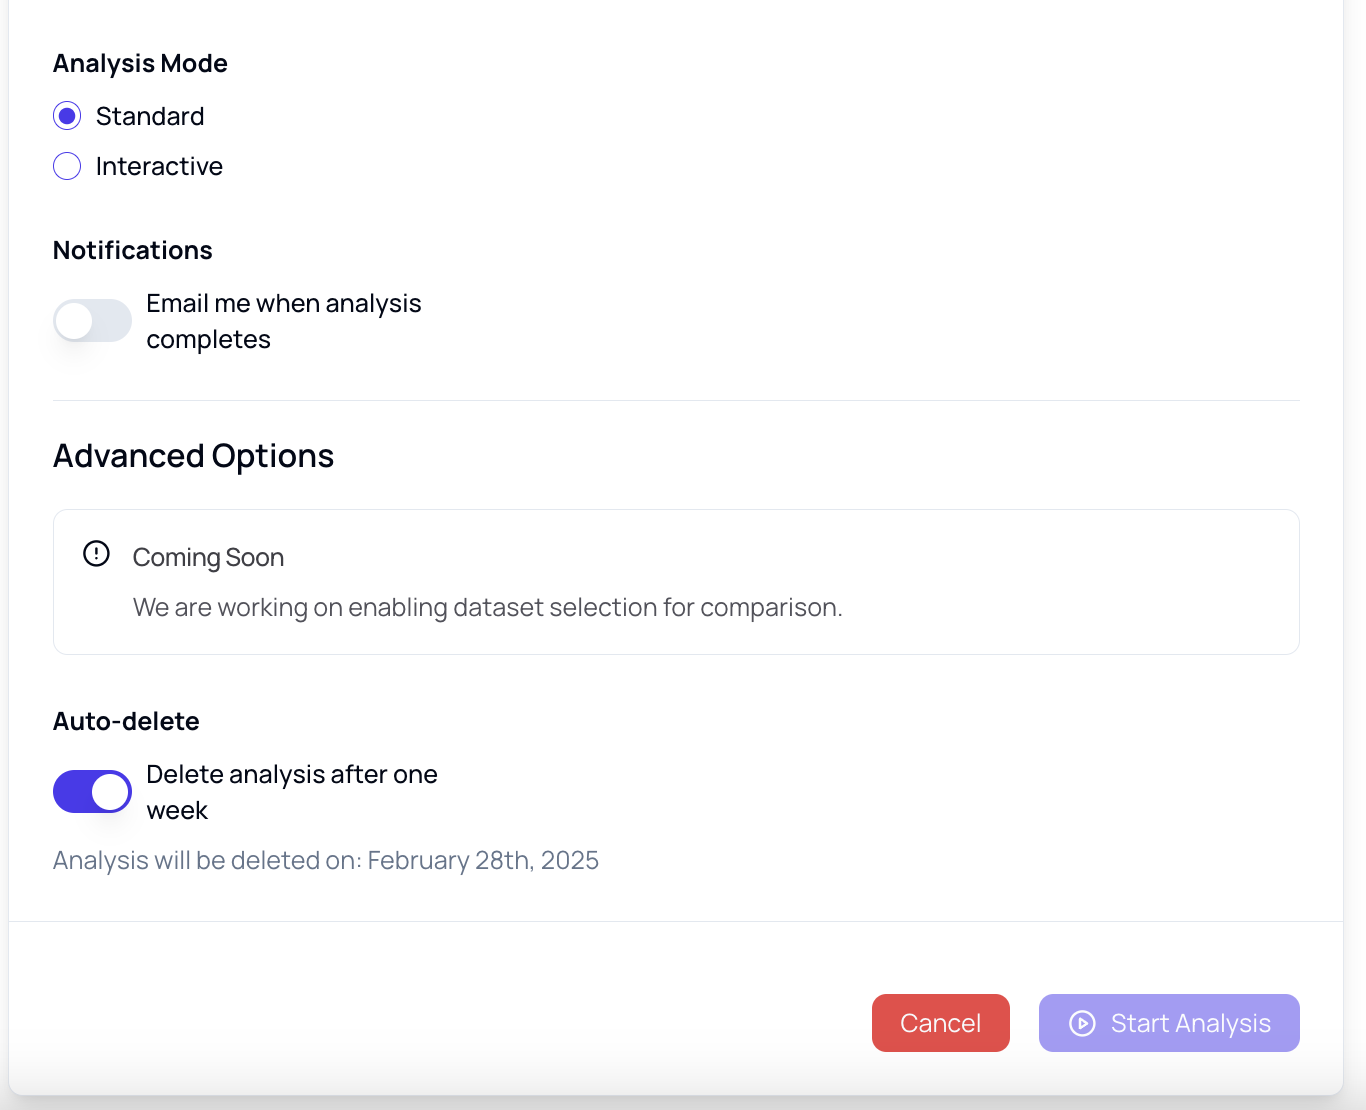Click the Notifications section heading
Viewport: 1366px width, 1110px height.
pos(133,250)
